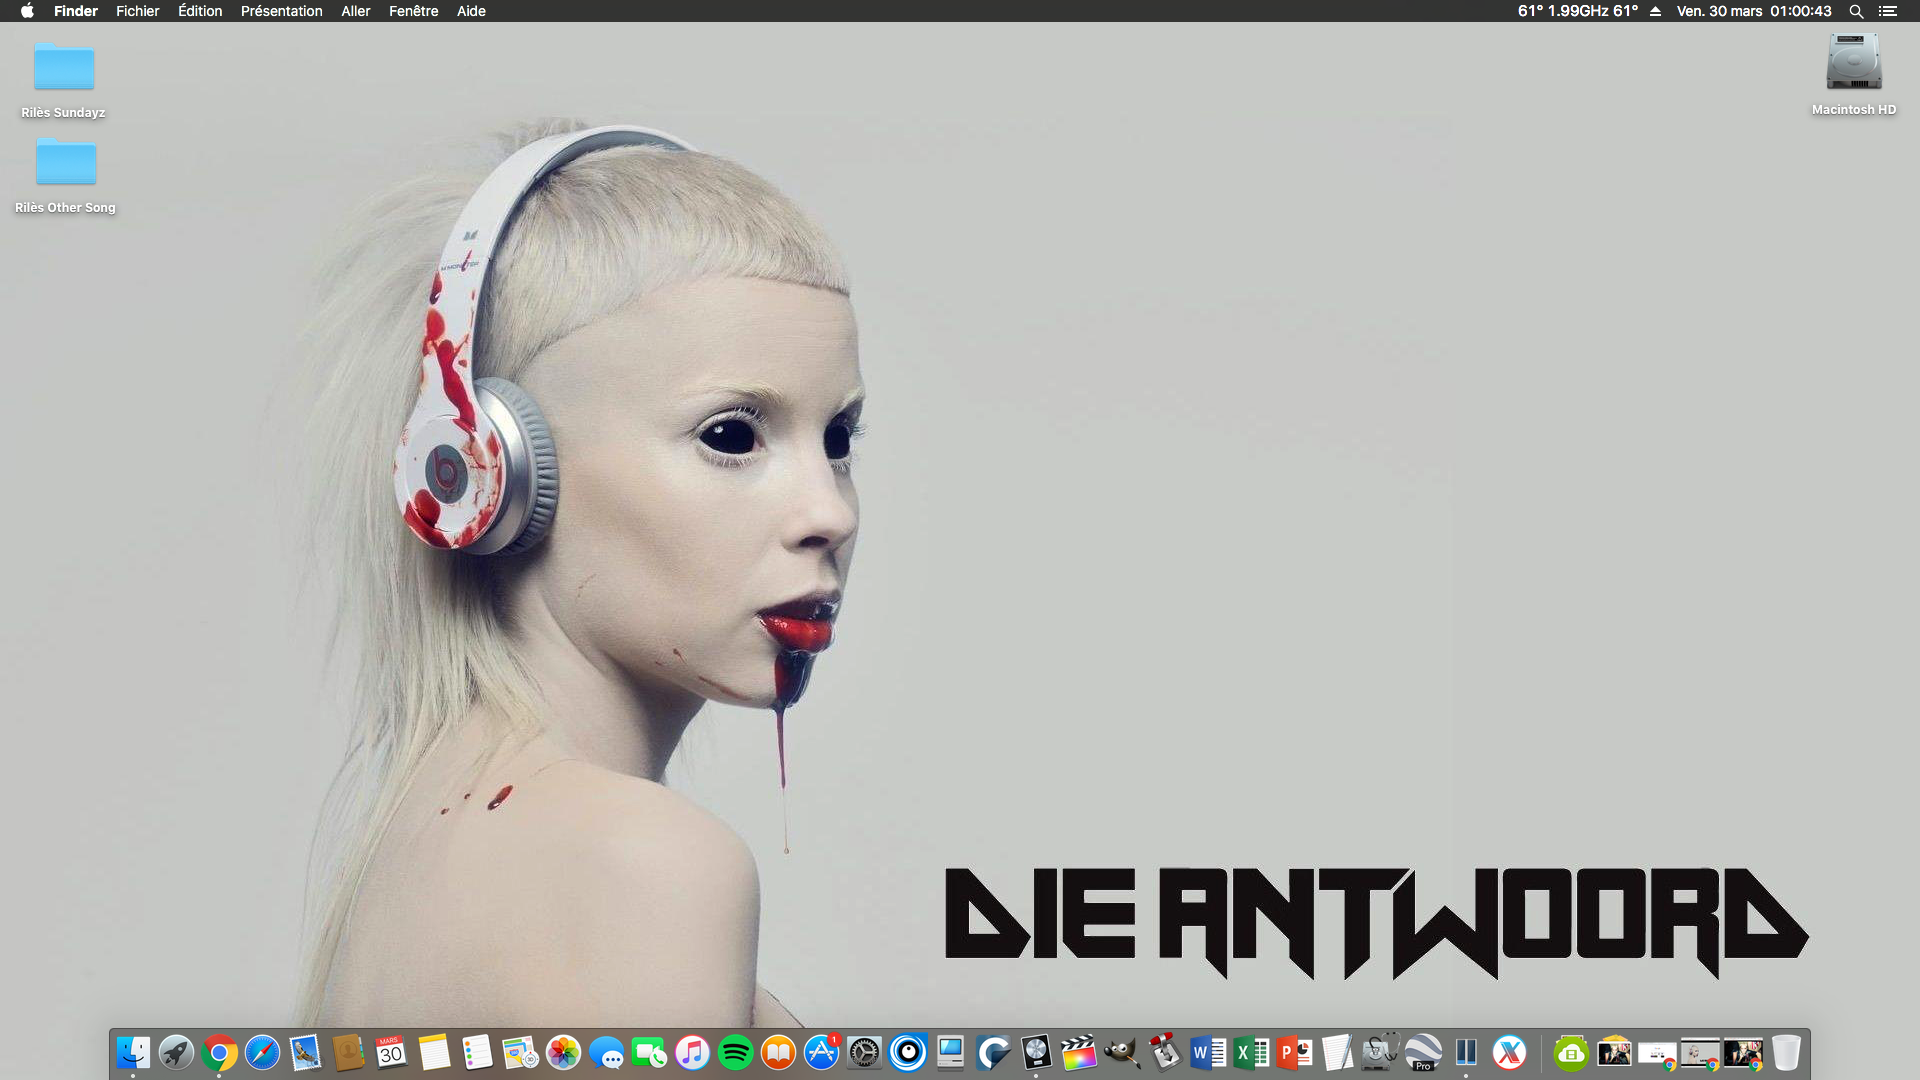Open Messages blue bubble in dock

pos(606,1052)
